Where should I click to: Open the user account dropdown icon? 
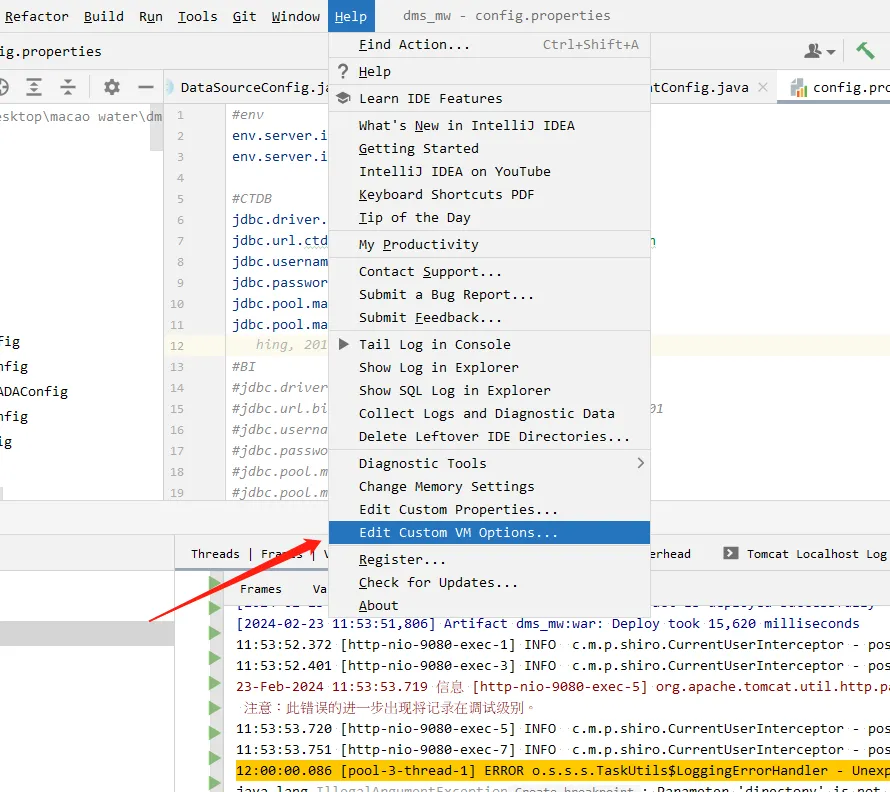click(x=819, y=51)
